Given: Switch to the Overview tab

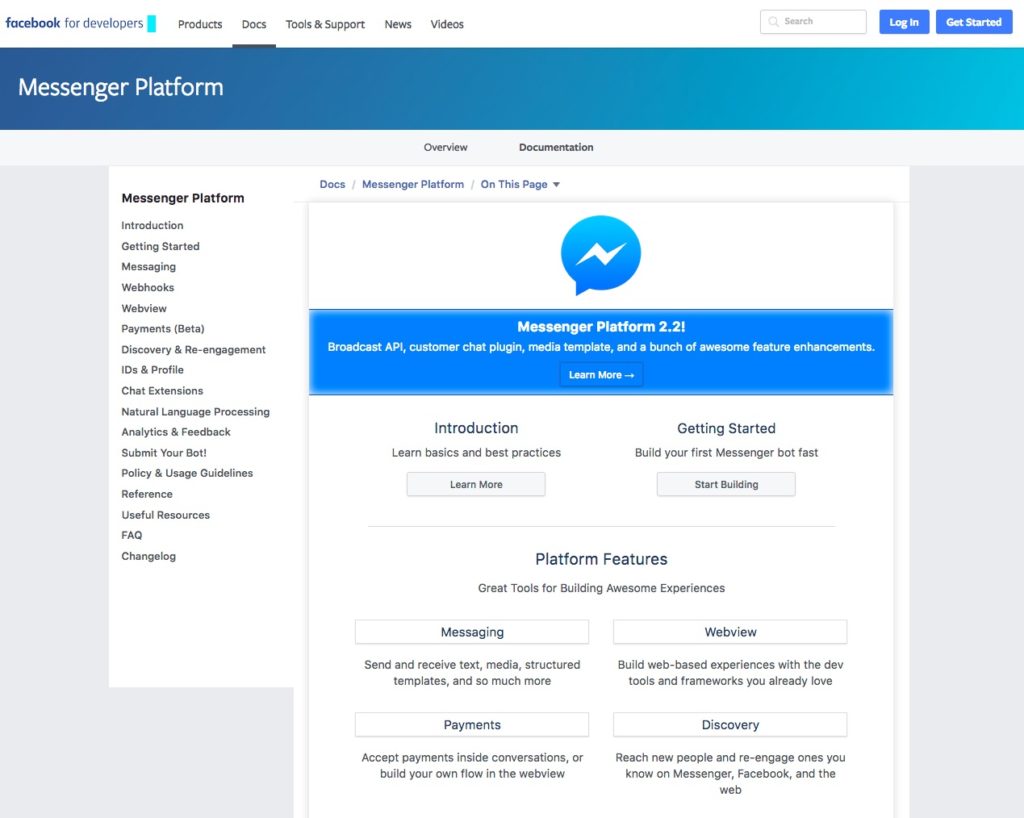Looking at the screenshot, I should (x=445, y=147).
